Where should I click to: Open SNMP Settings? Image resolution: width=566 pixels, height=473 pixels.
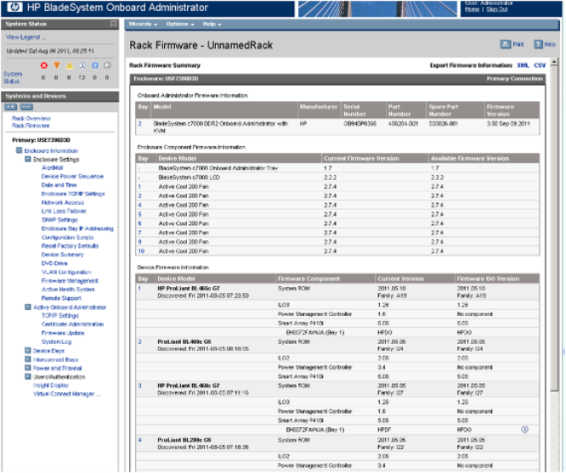(59, 220)
